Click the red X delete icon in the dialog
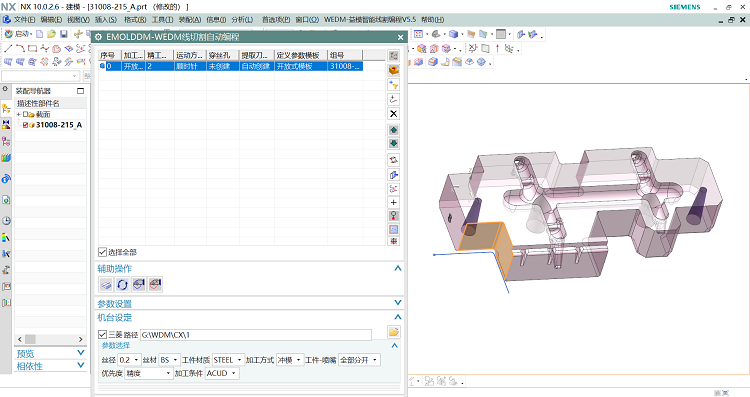This screenshot has height=397, width=750. pos(393,114)
